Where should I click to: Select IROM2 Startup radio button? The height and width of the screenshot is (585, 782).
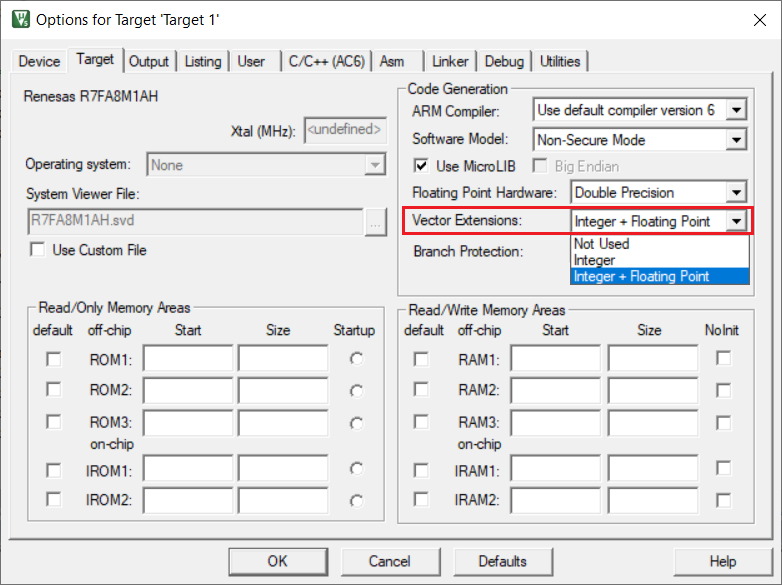click(356, 501)
